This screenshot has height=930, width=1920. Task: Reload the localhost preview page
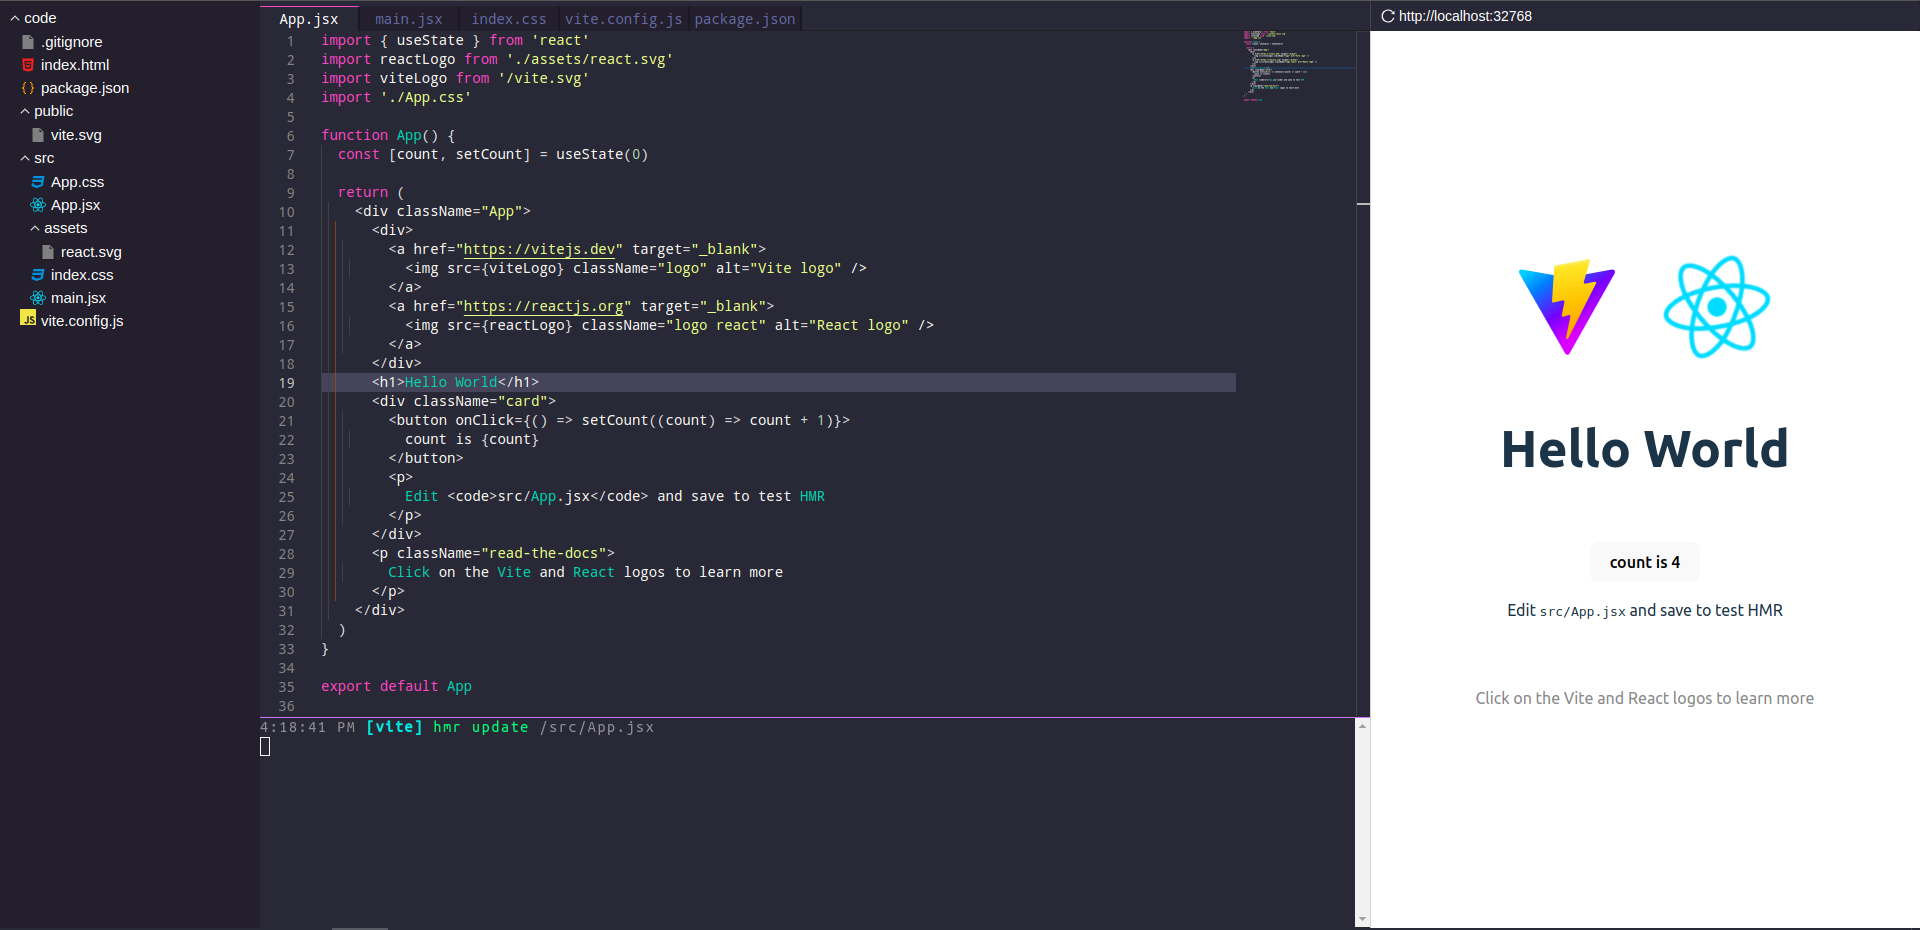coord(1388,16)
